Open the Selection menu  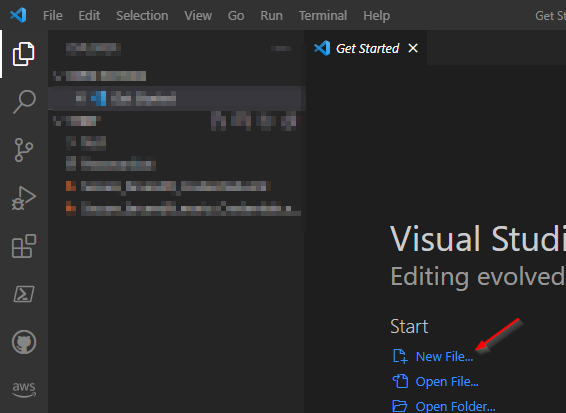[x=142, y=16]
